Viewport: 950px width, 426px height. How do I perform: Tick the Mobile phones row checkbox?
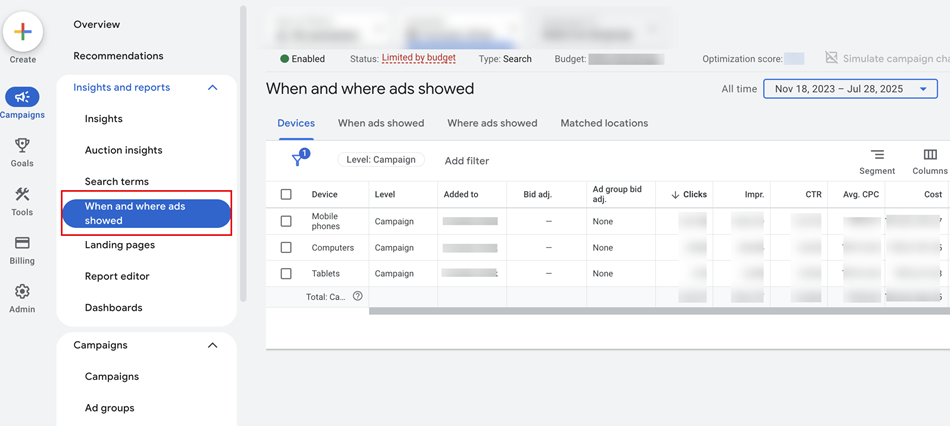(x=286, y=221)
